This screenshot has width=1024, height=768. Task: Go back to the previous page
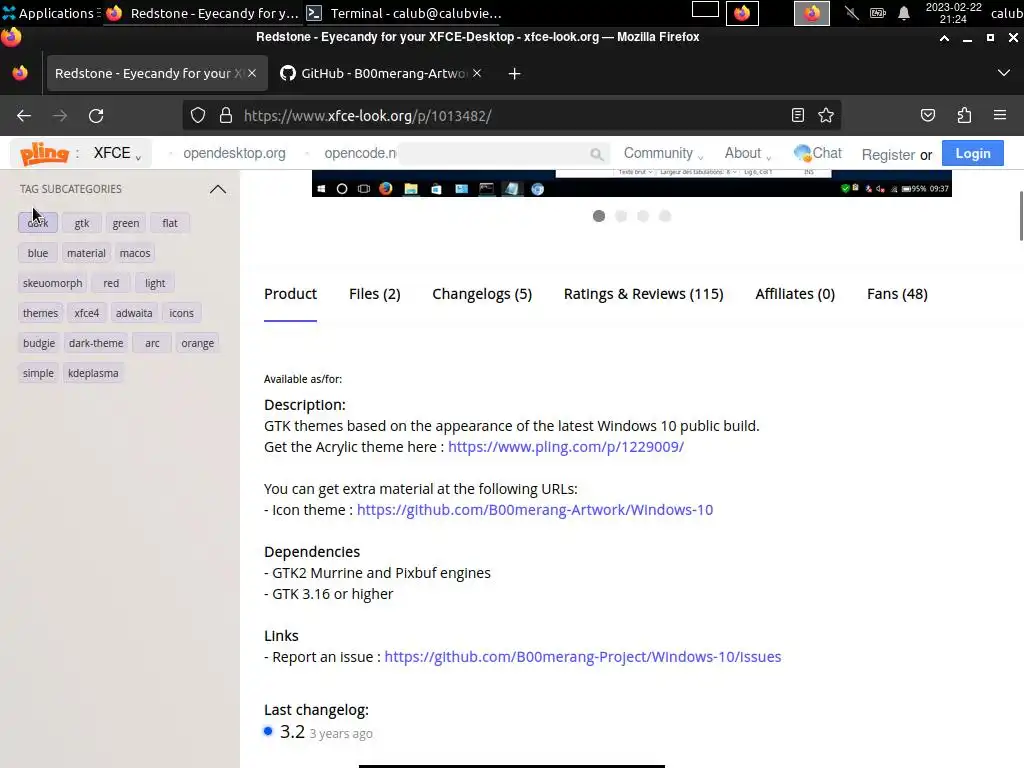pos(24,116)
